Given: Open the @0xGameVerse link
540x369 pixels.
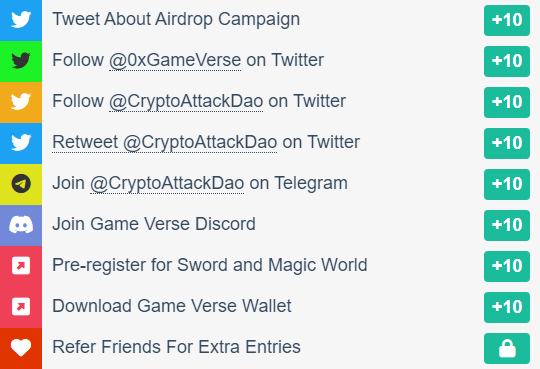Looking at the screenshot, I should click(x=175, y=61).
